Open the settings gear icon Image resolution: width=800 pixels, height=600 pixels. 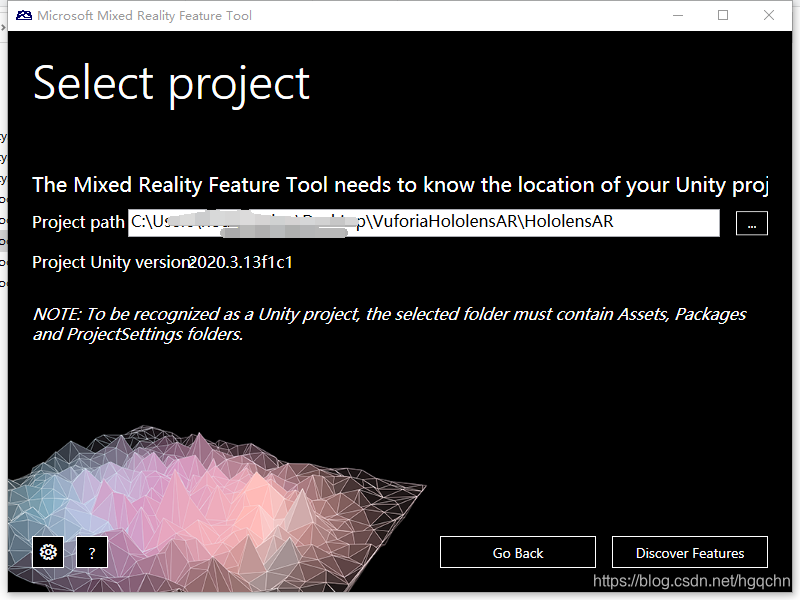coord(48,552)
